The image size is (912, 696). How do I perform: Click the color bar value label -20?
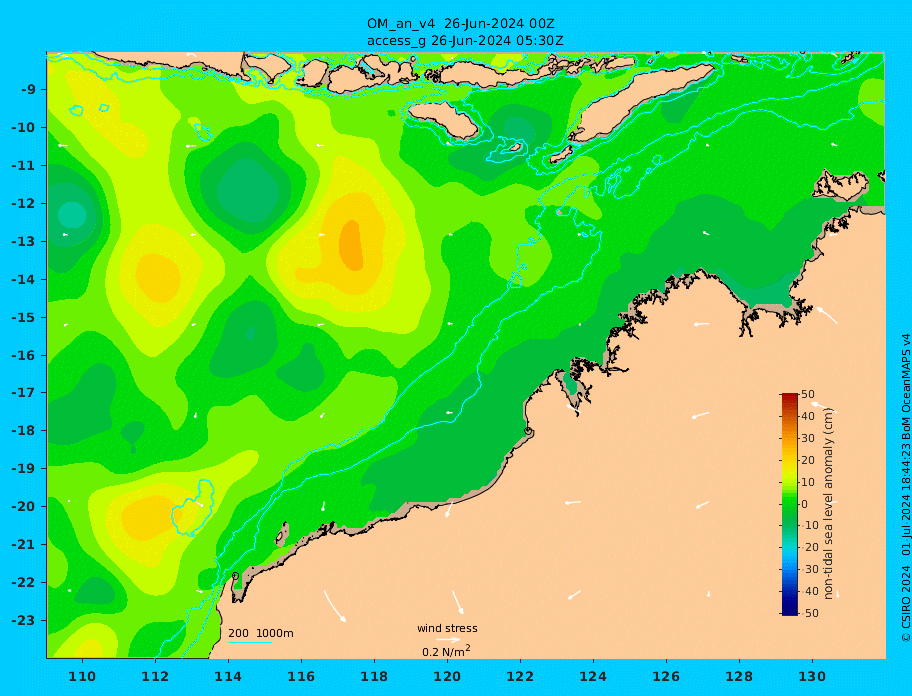tap(808, 548)
